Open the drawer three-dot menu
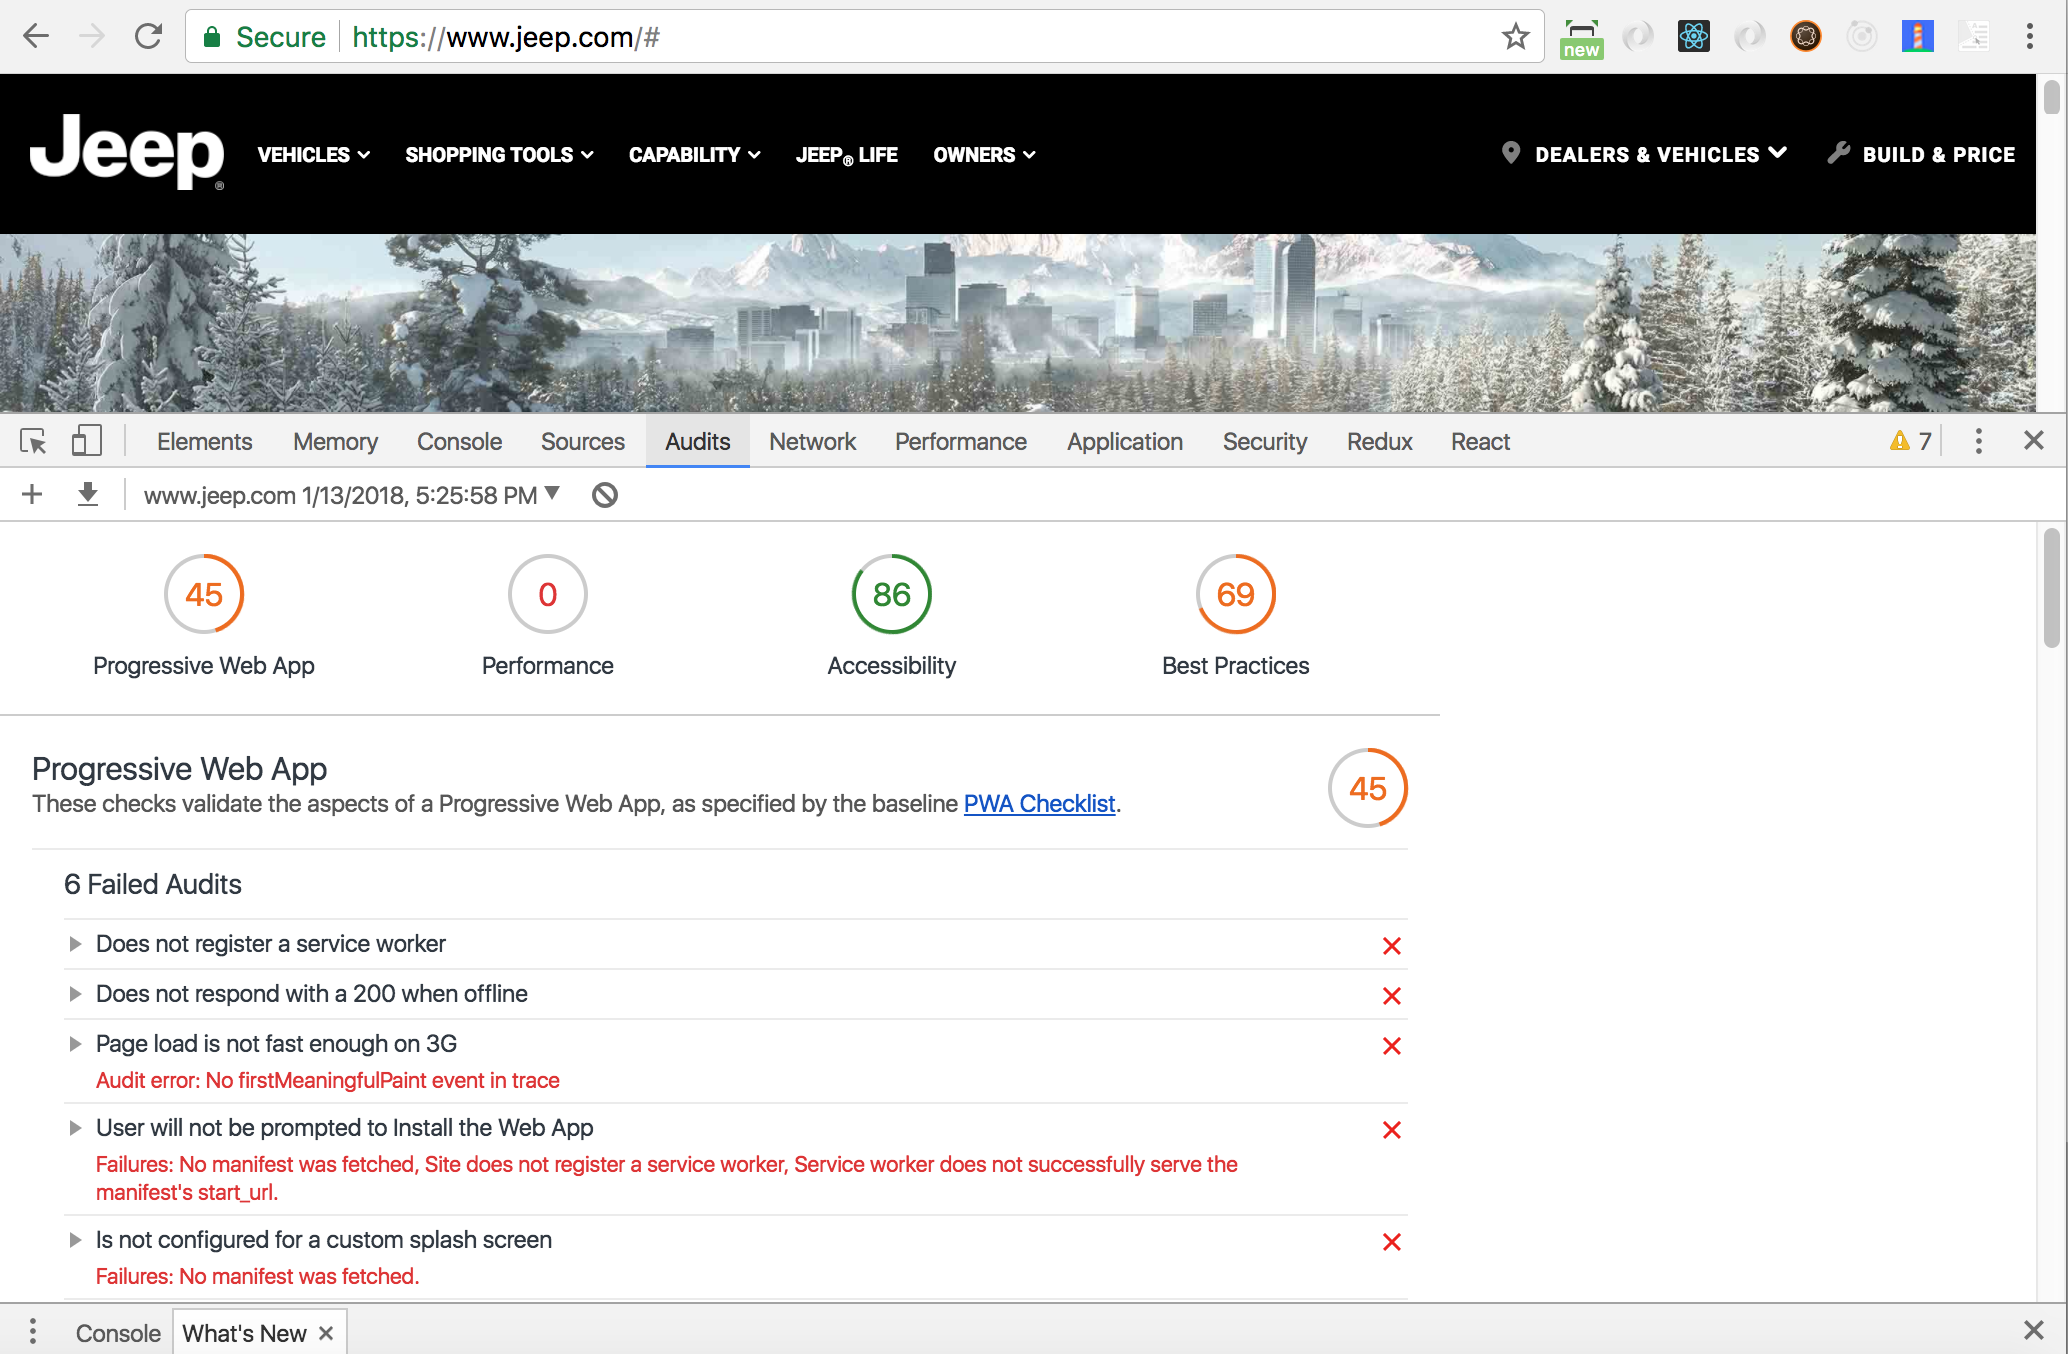 click(33, 1331)
